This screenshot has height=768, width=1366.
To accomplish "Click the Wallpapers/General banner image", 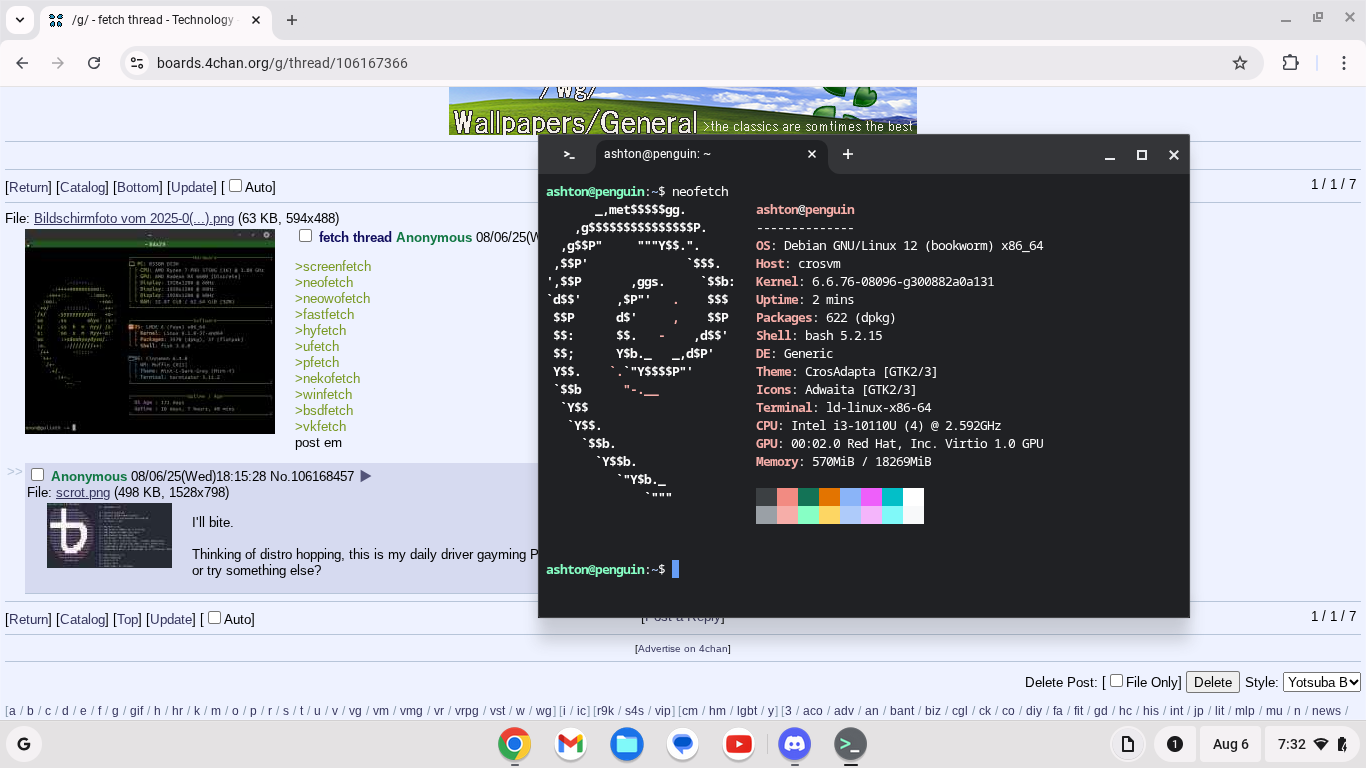I will tap(683, 110).
